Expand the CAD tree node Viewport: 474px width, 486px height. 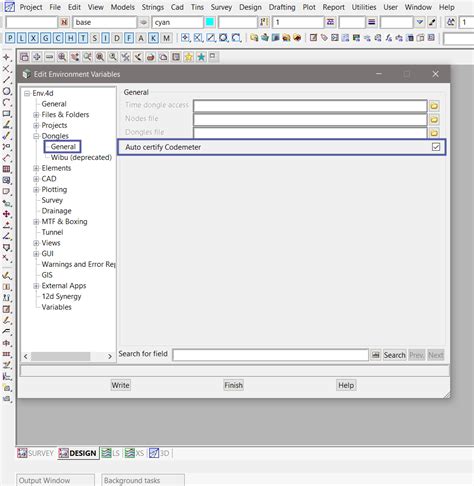[x=36, y=179]
